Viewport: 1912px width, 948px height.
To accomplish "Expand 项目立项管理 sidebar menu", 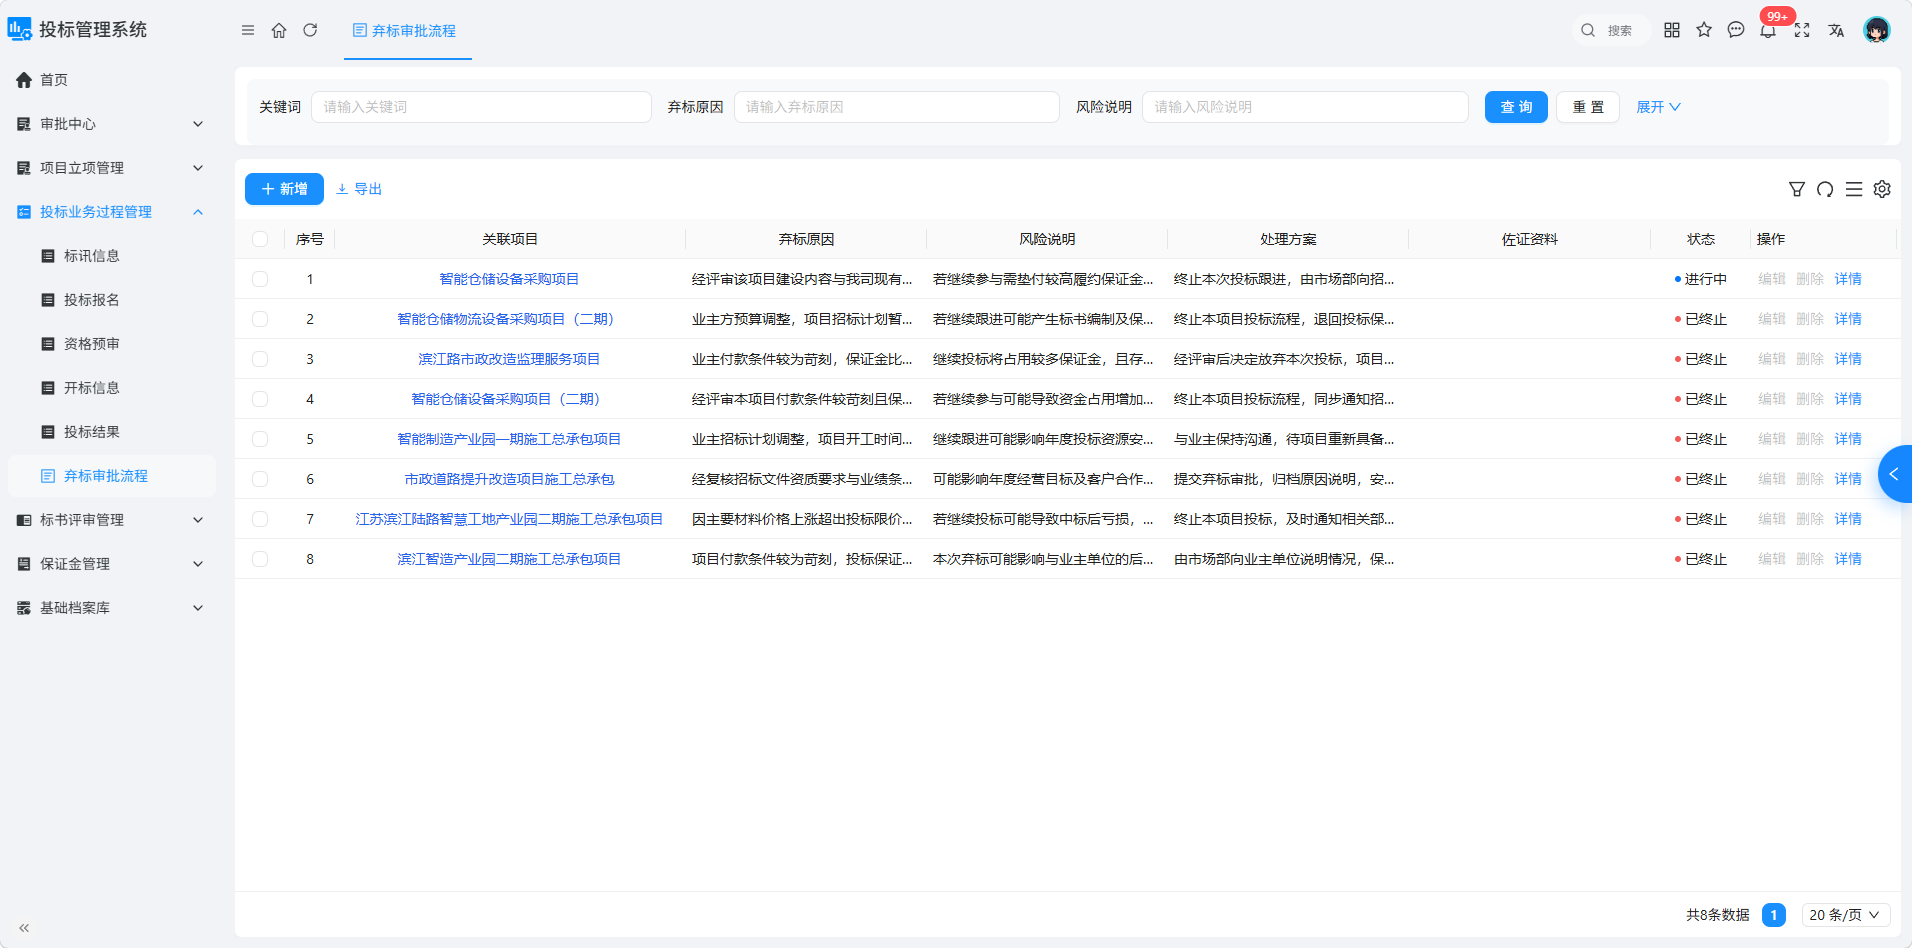I will click(x=111, y=168).
